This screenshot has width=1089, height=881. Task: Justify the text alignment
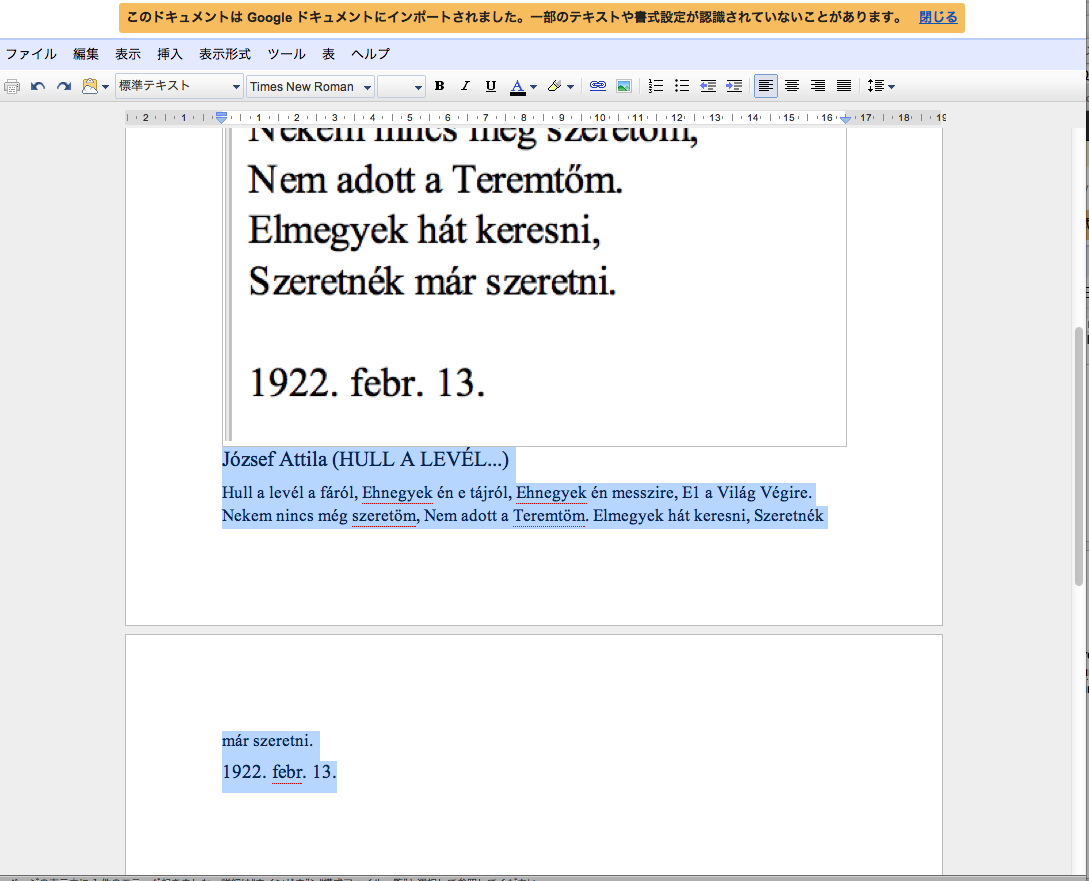[x=844, y=86]
